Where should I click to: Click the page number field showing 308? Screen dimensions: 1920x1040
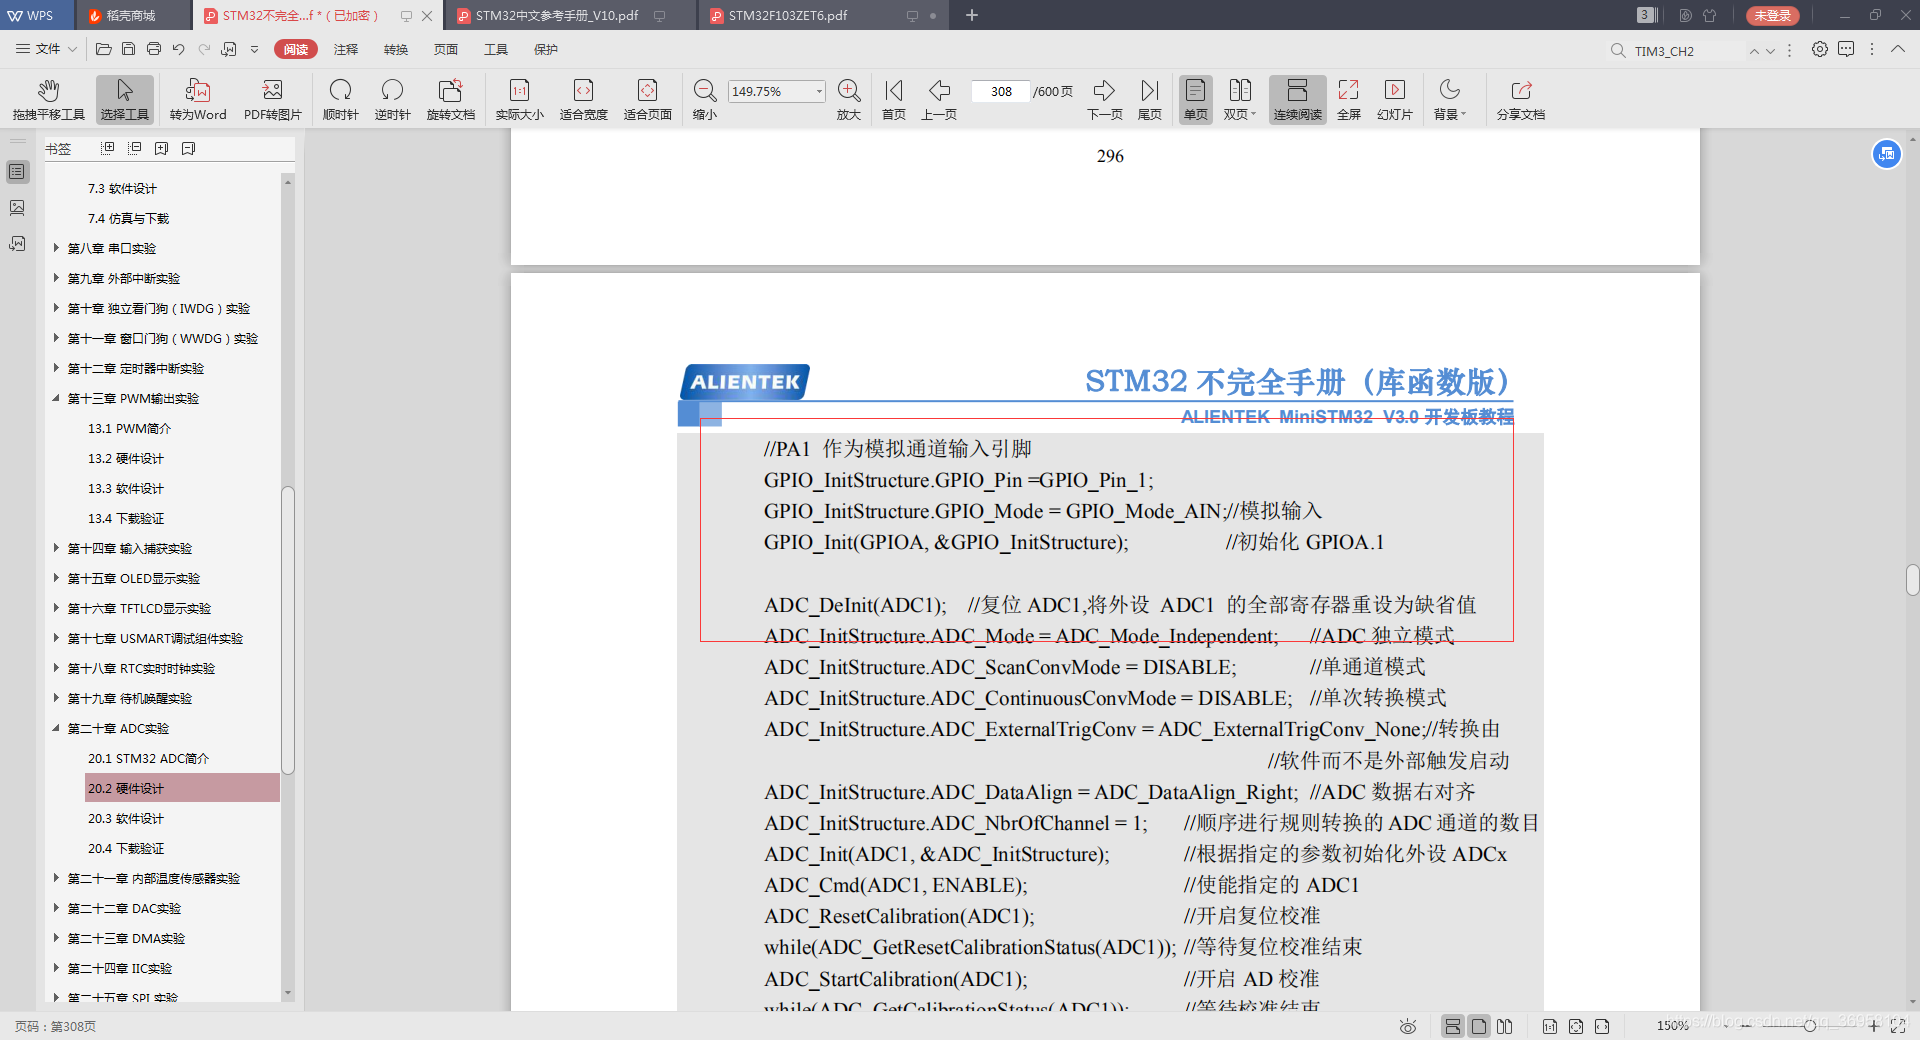point(1001,91)
